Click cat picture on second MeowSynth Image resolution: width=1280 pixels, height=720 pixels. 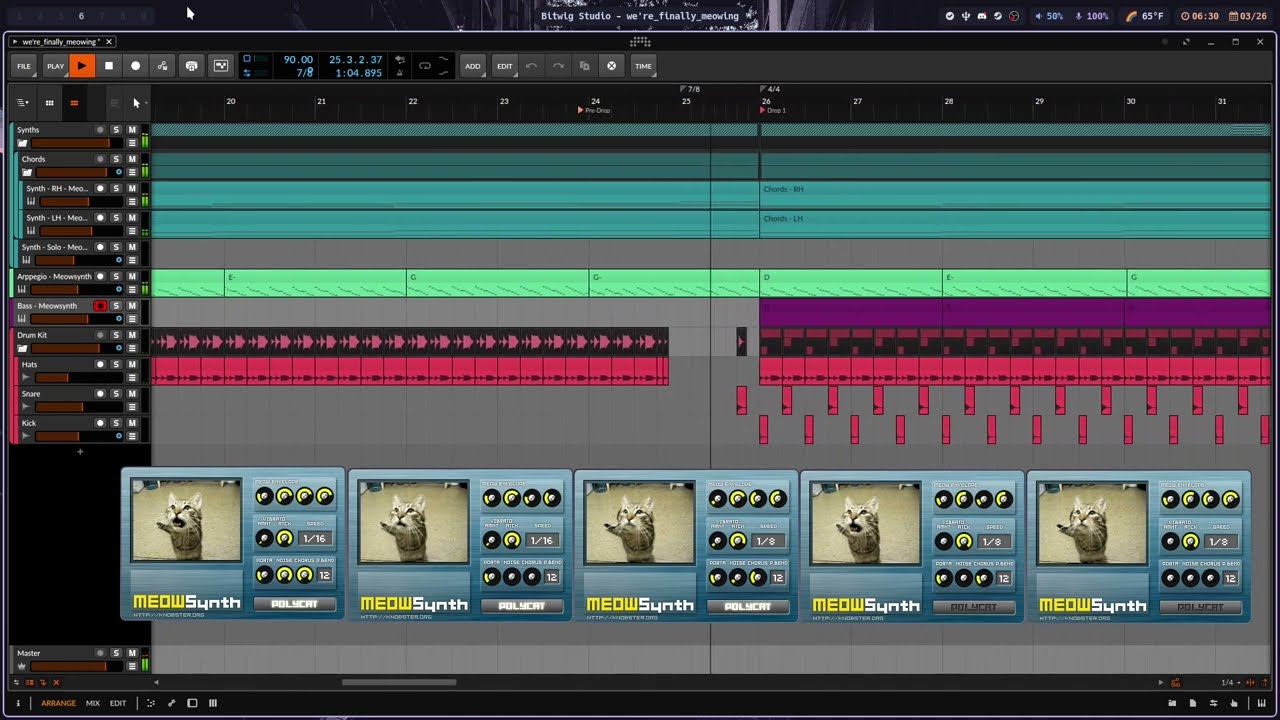(413, 522)
